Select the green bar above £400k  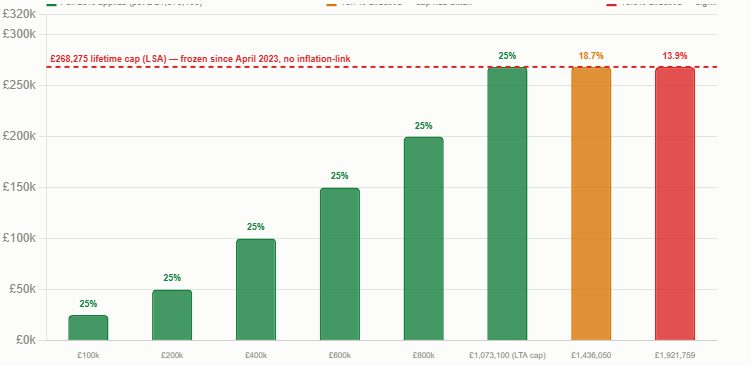point(256,289)
